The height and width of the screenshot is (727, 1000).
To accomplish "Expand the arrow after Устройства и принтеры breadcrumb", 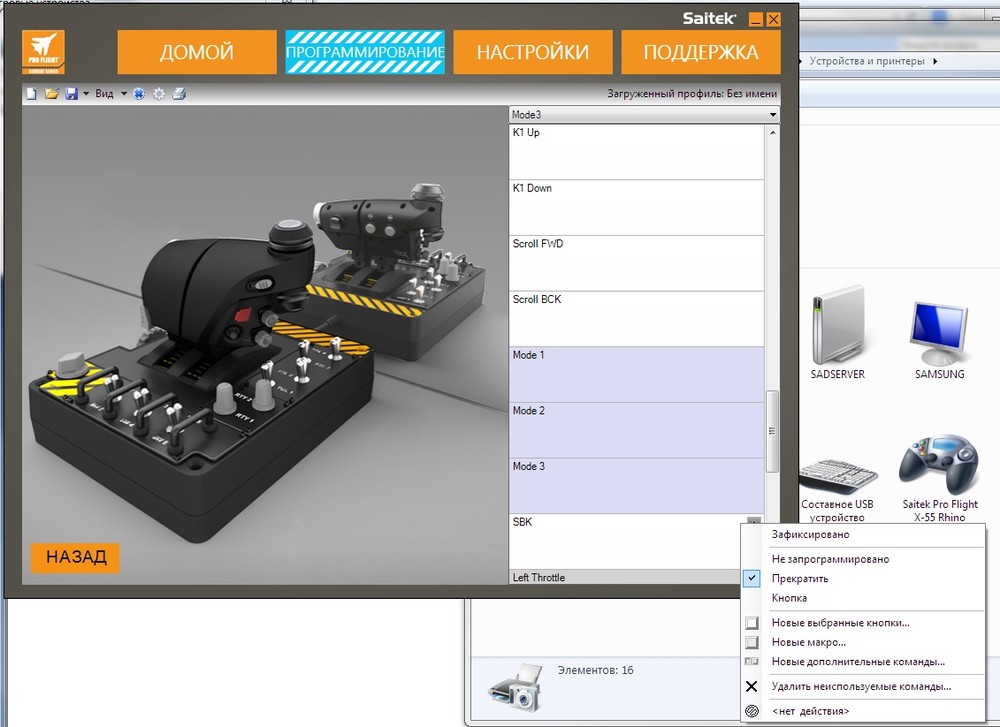I will (x=935, y=61).
